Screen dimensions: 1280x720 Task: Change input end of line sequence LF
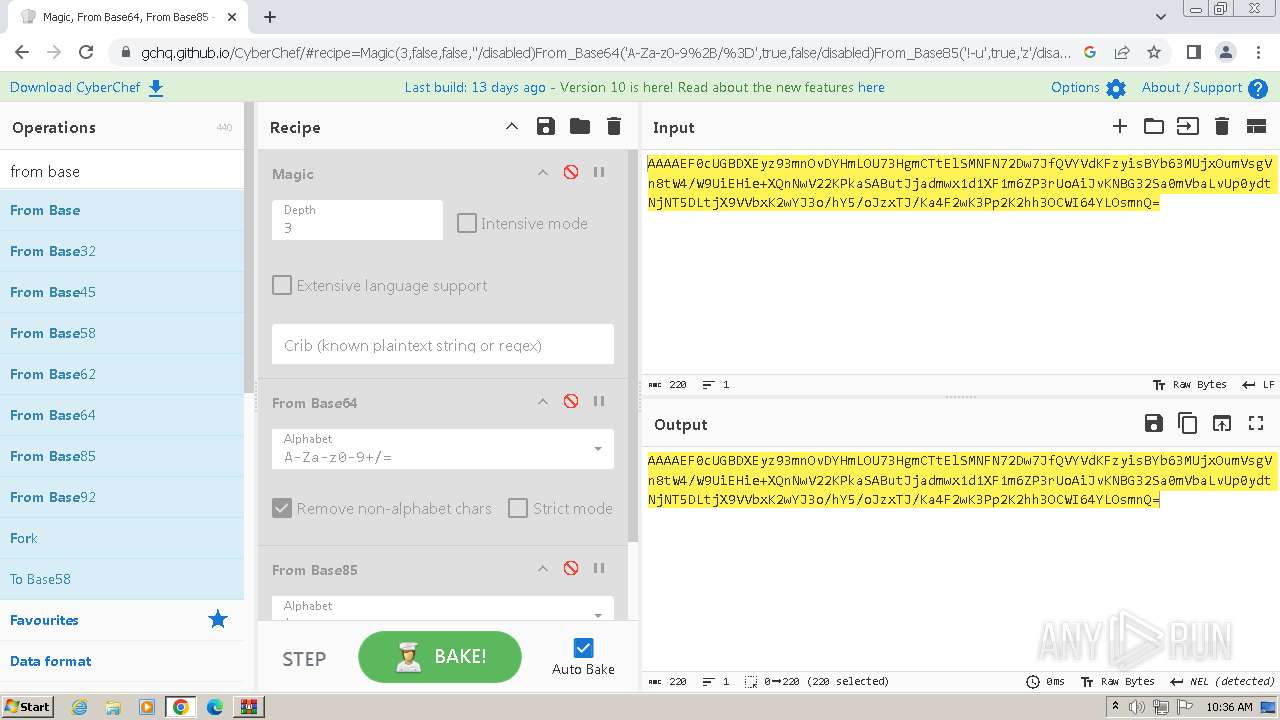[x=1258, y=384]
